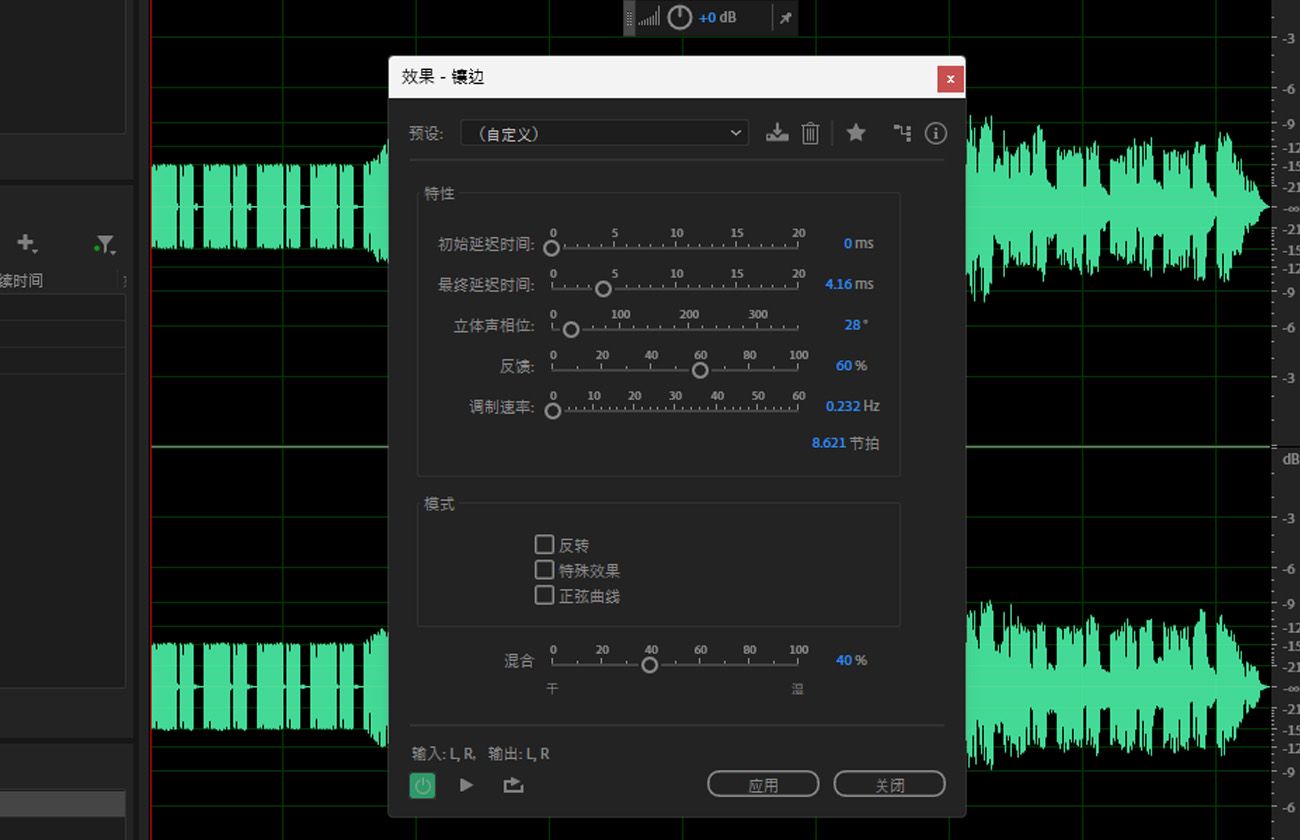Delete the selected preset with trash icon
The width and height of the screenshot is (1300, 840).
810,133
